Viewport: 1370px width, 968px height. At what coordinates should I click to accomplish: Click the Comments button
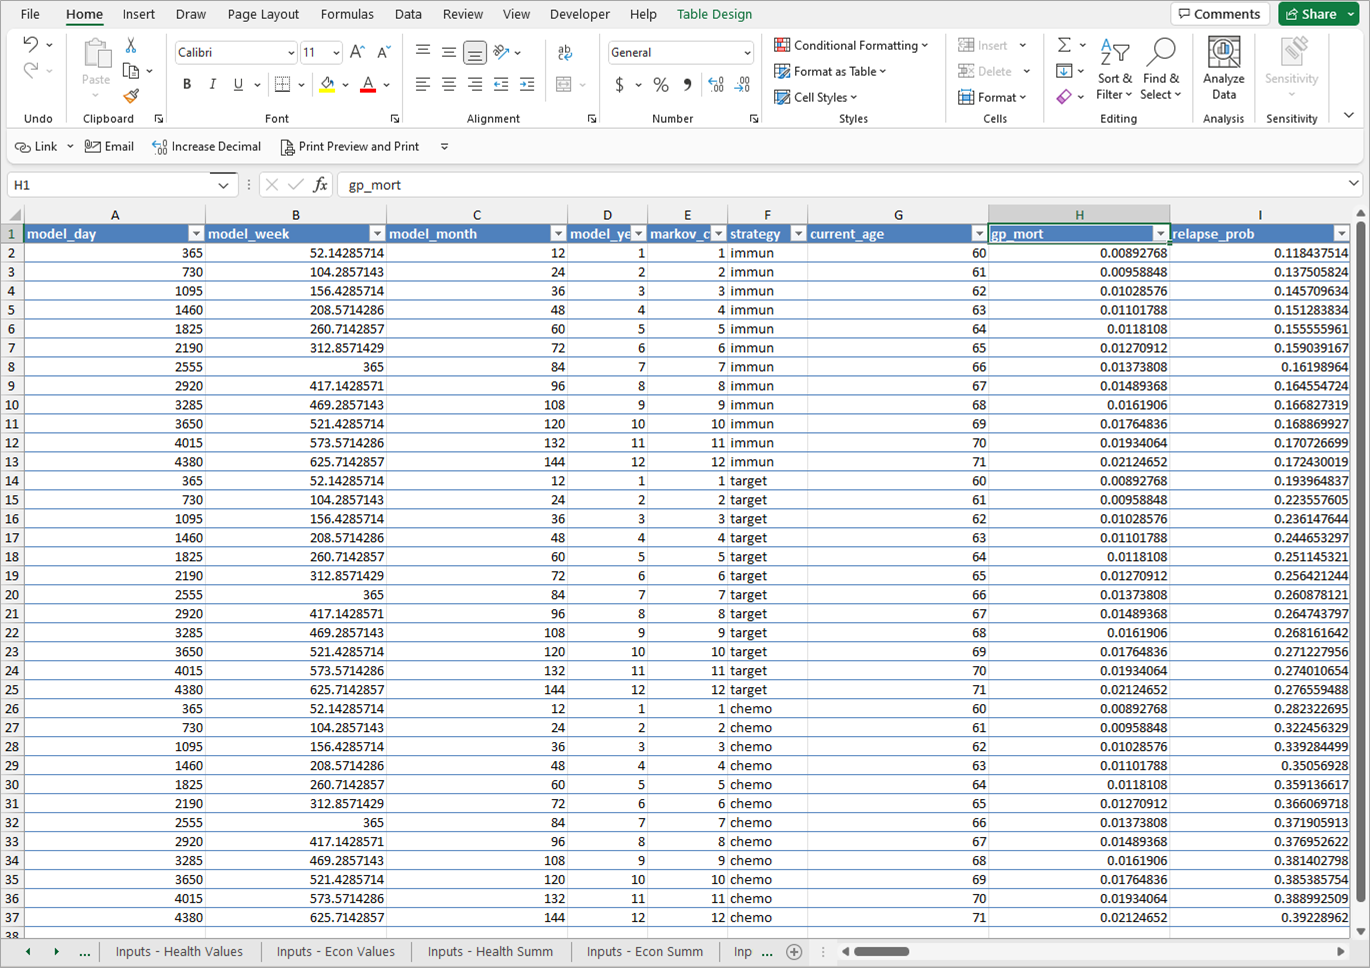click(1220, 14)
